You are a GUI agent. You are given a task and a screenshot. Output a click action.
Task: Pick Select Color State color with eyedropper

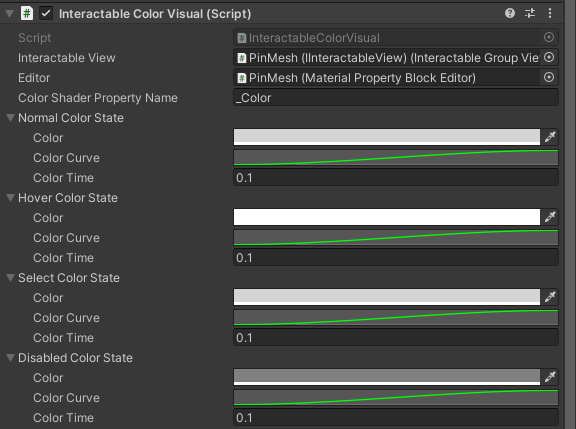550,297
